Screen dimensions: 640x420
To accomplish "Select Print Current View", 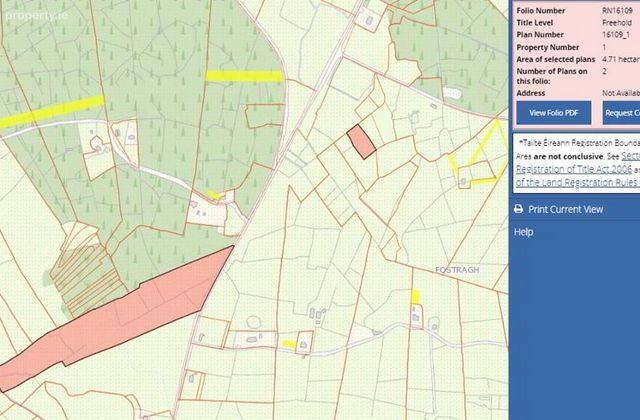I will (565, 209).
